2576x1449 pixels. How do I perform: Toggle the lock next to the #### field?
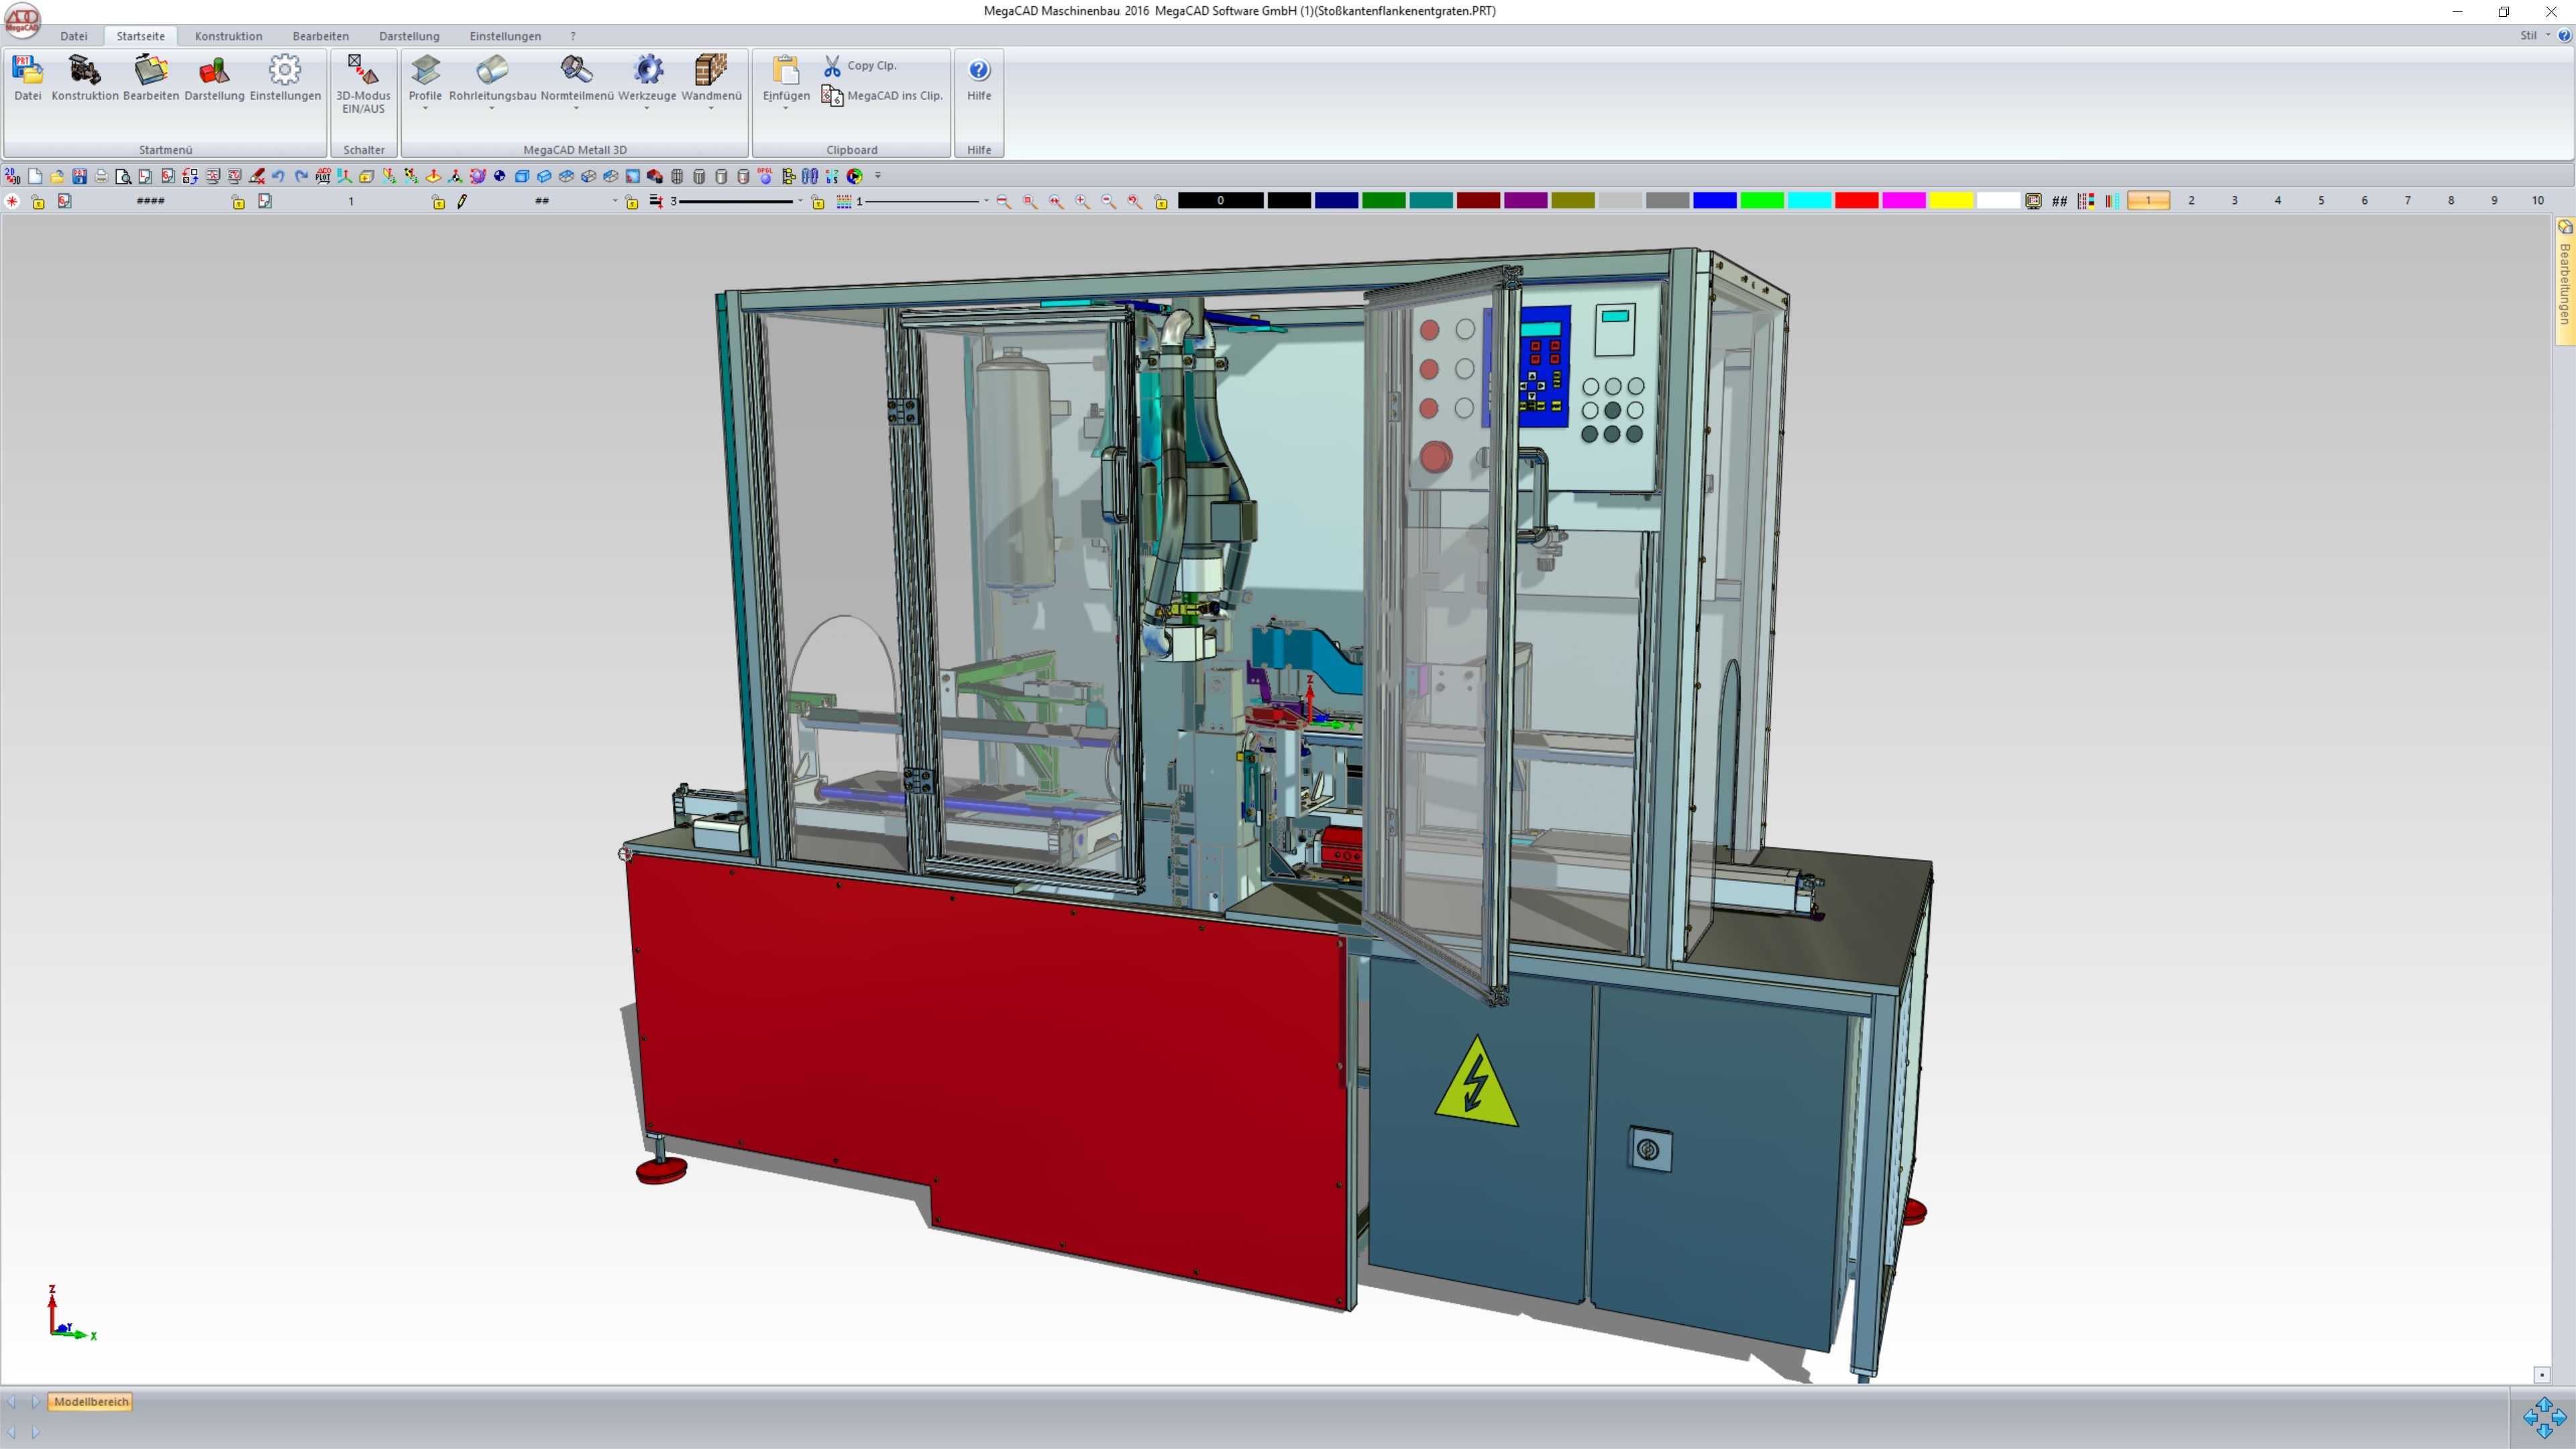pyautogui.click(x=238, y=202)
